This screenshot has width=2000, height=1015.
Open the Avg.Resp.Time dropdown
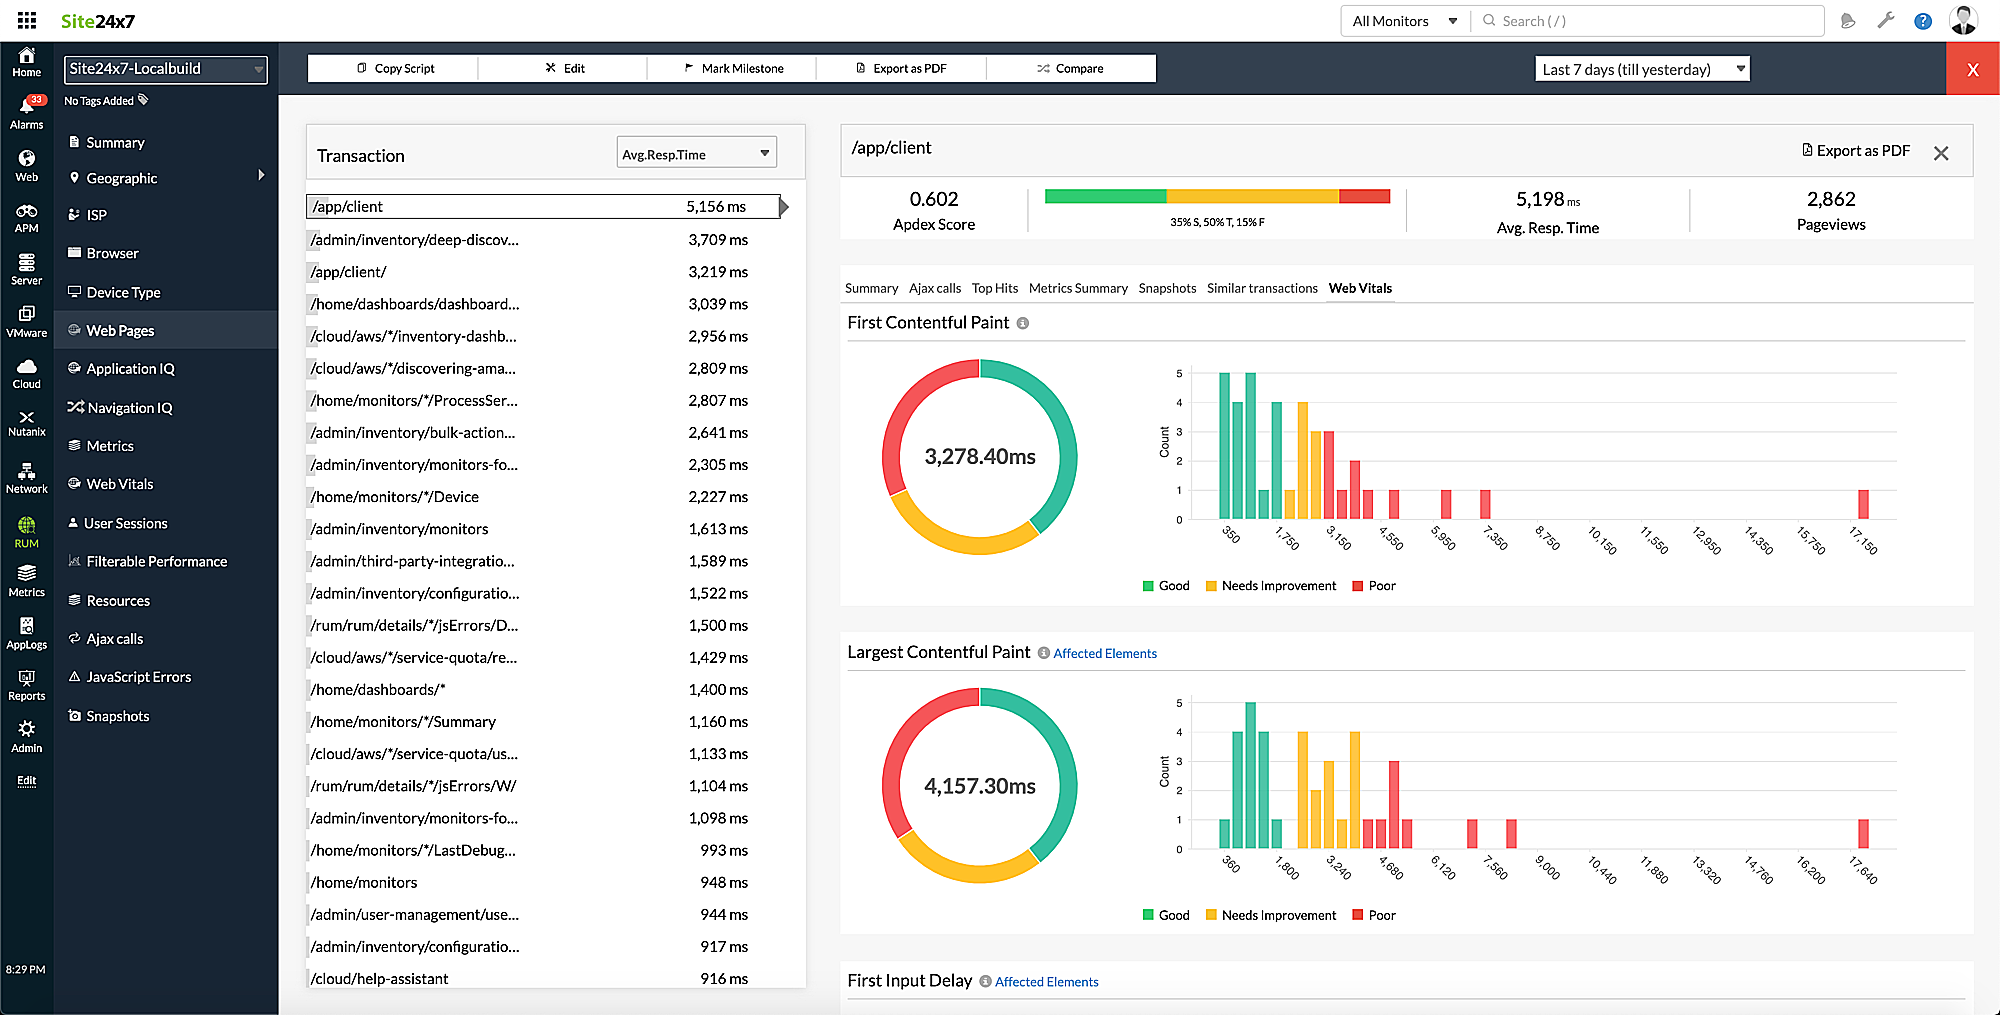pyautogui.click(x=696, y=154)
